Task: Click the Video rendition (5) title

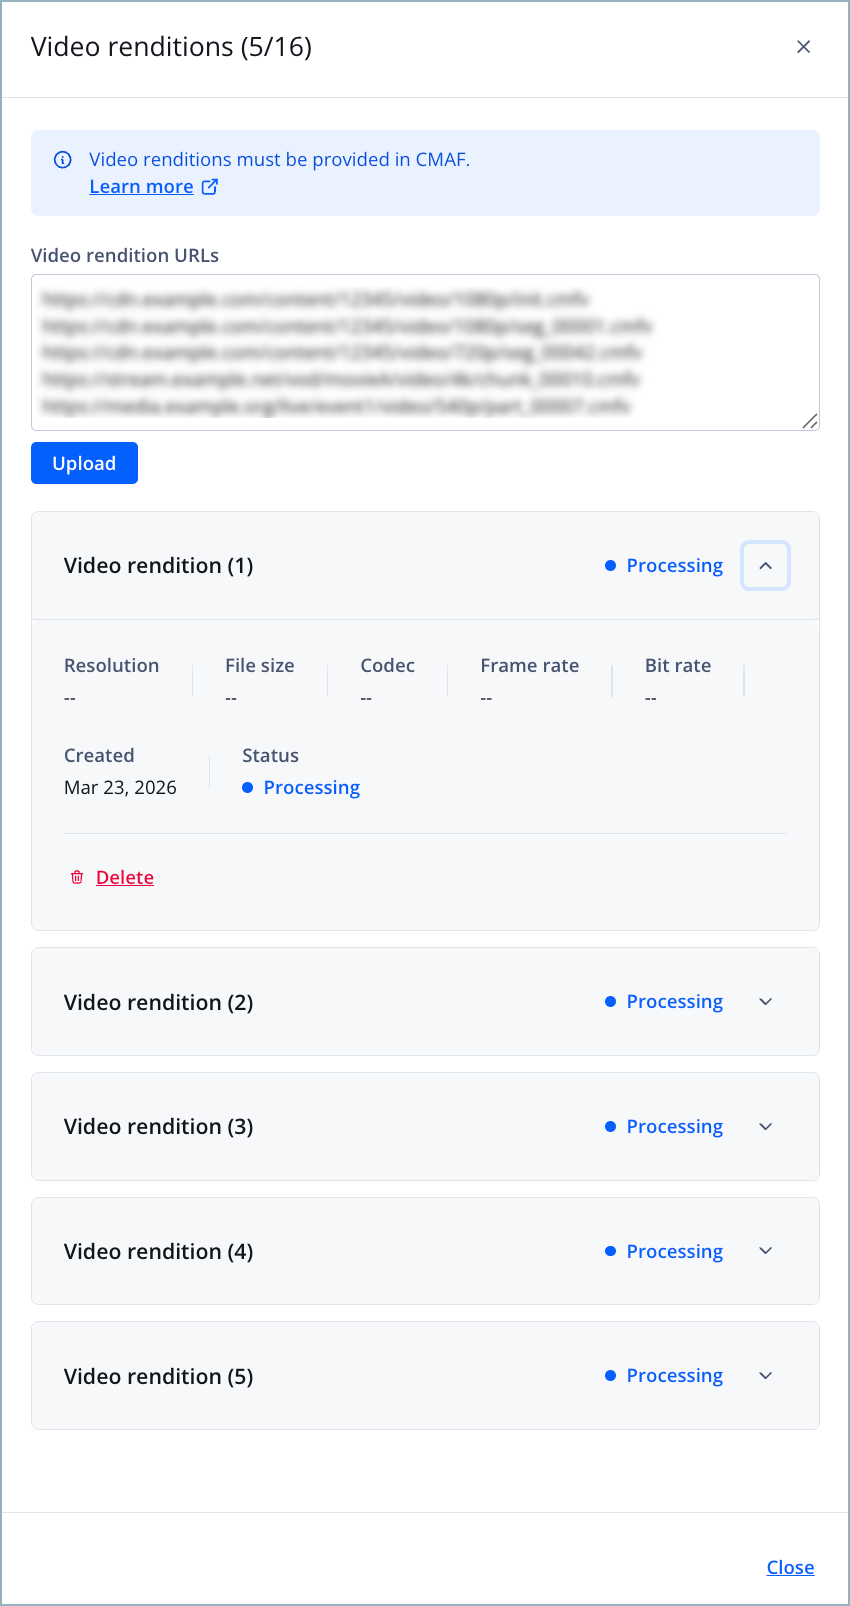Action: [158, 1376]
